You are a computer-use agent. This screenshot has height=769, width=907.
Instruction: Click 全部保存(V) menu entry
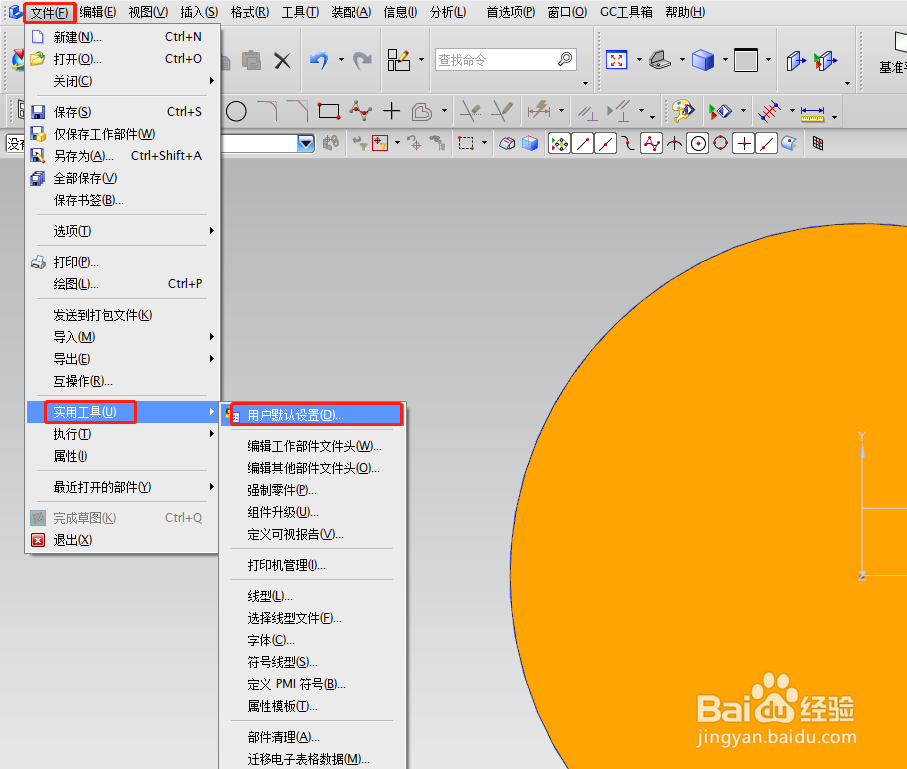(123, 178)
